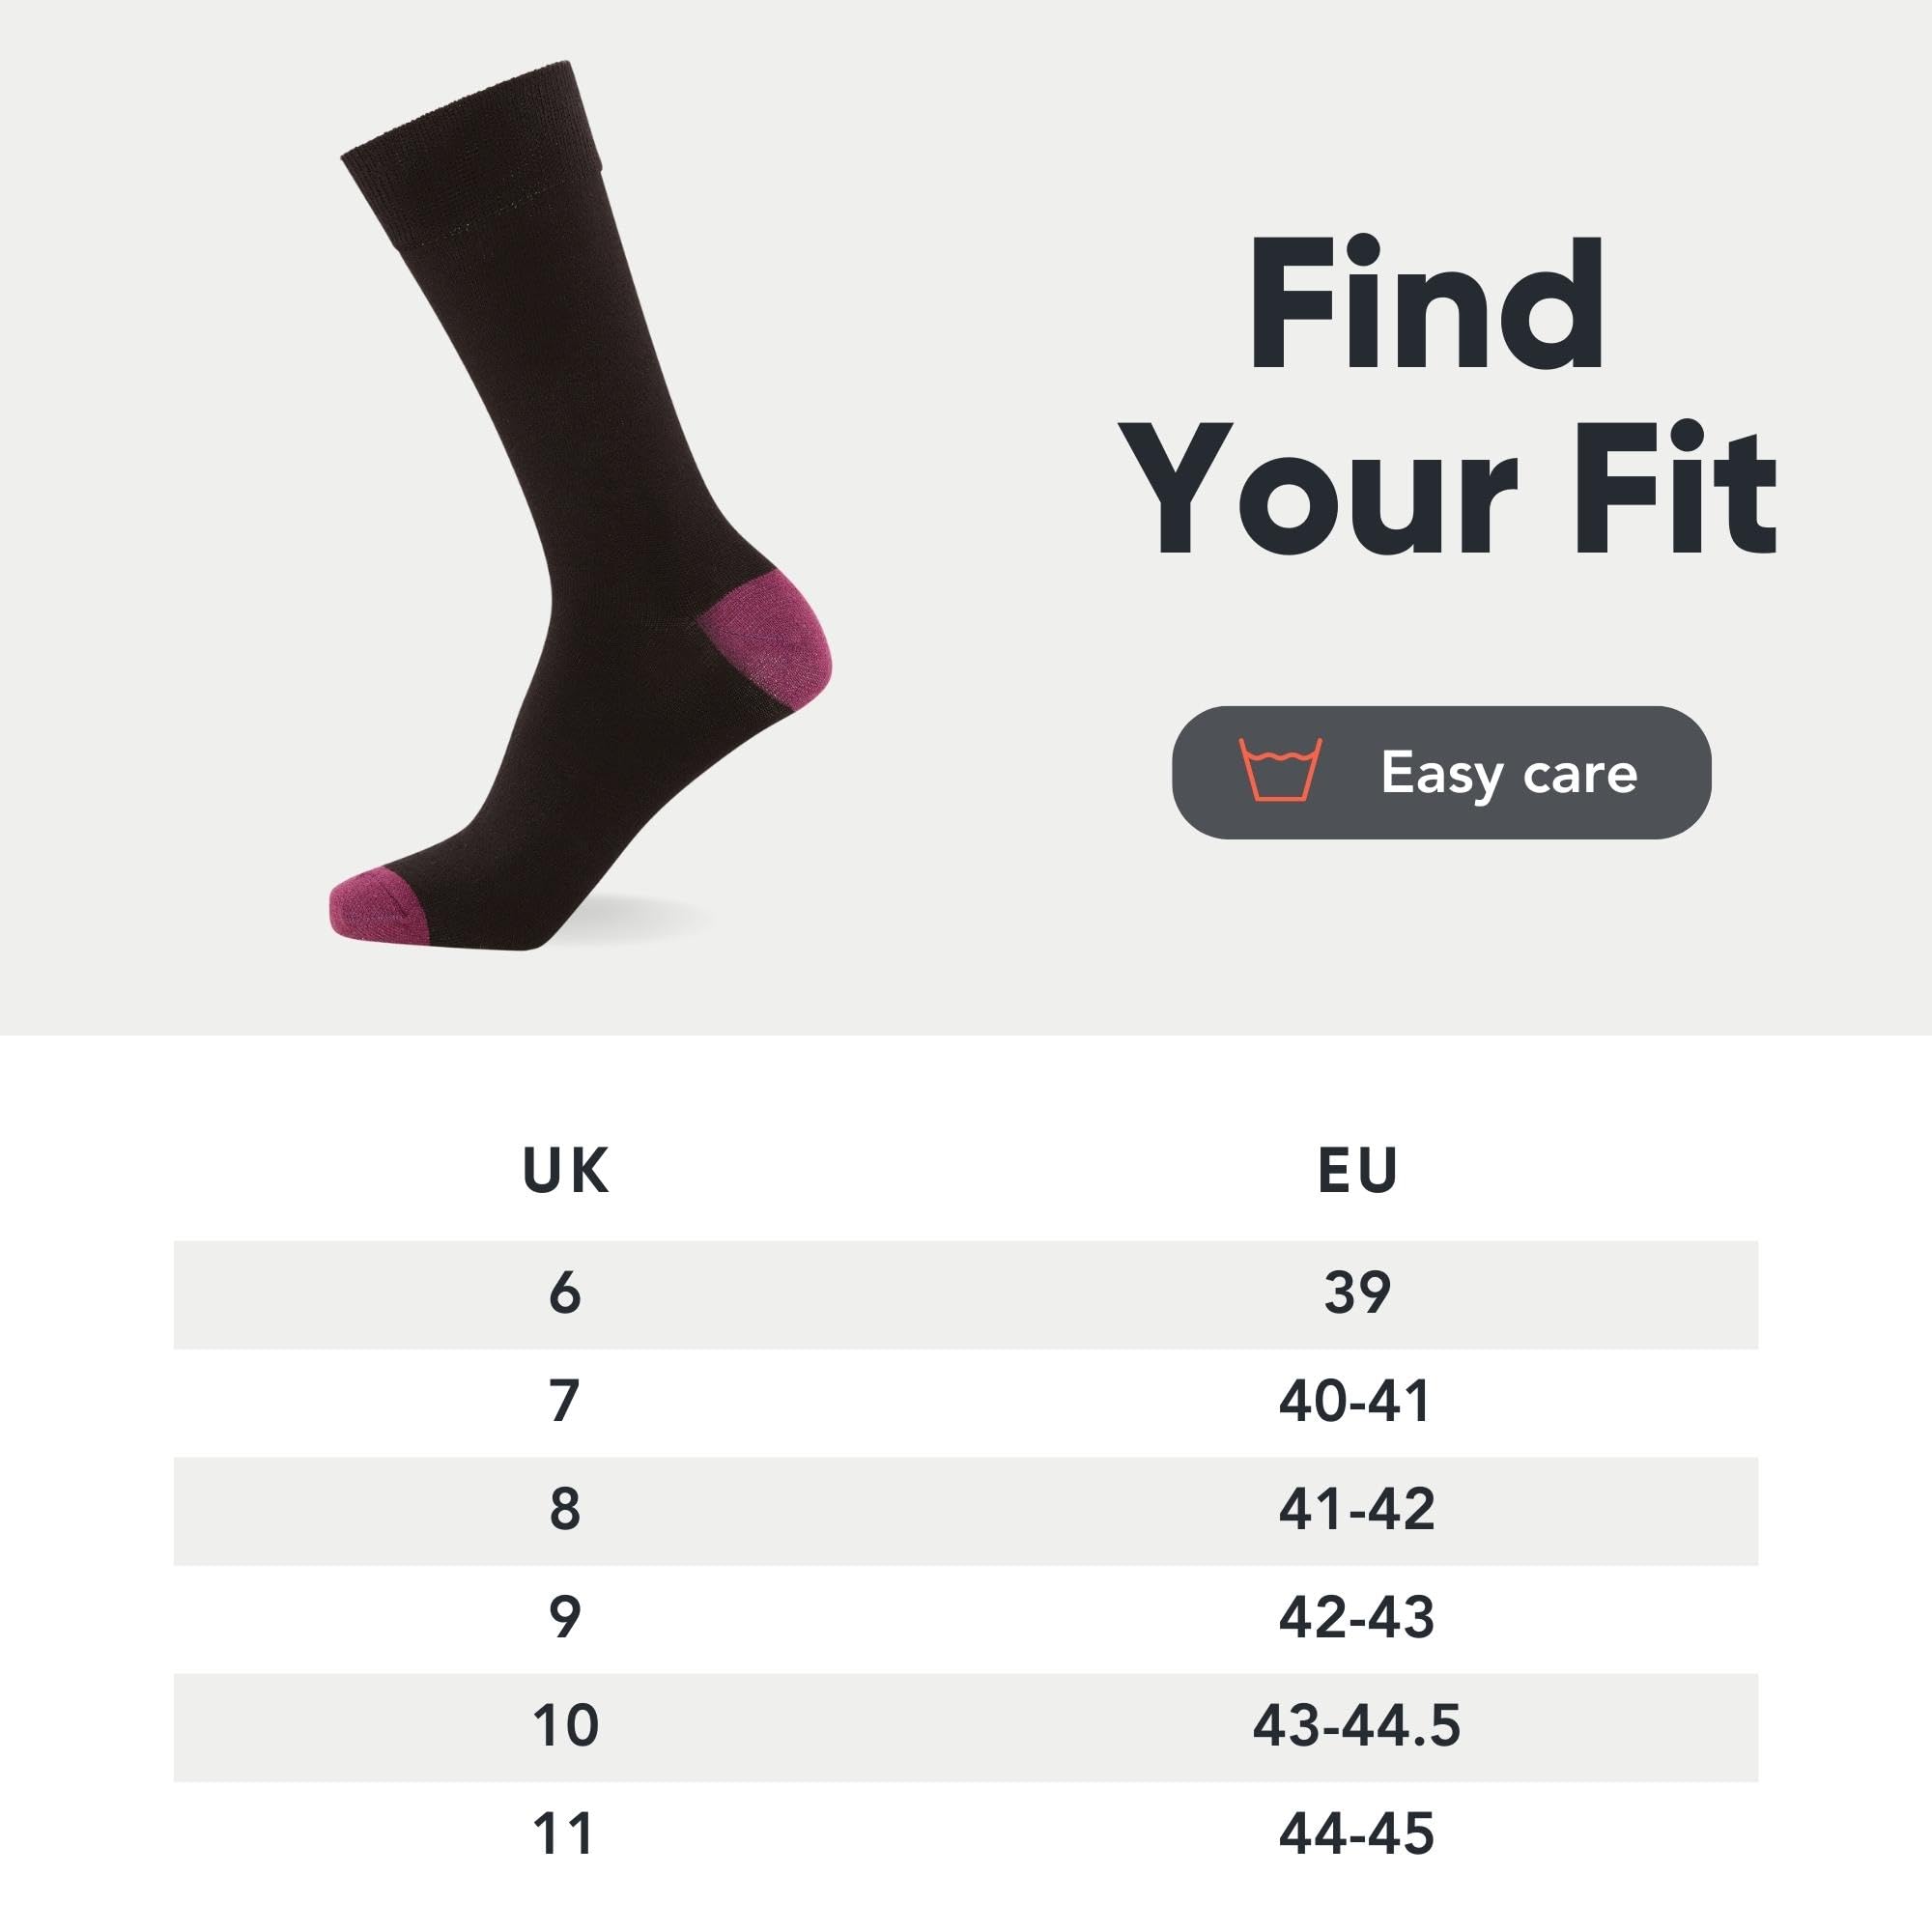Click the EU size 42-43 cell
This screenshot has width=1932, height=1932.
1357,1617
